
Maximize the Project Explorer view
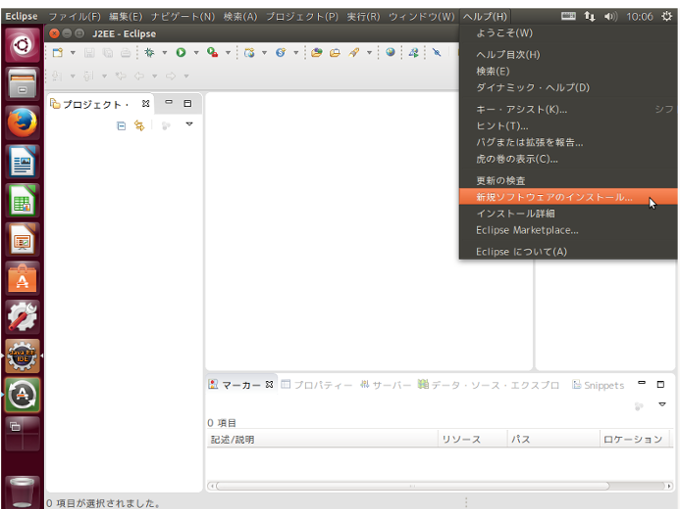click(187, 104)
